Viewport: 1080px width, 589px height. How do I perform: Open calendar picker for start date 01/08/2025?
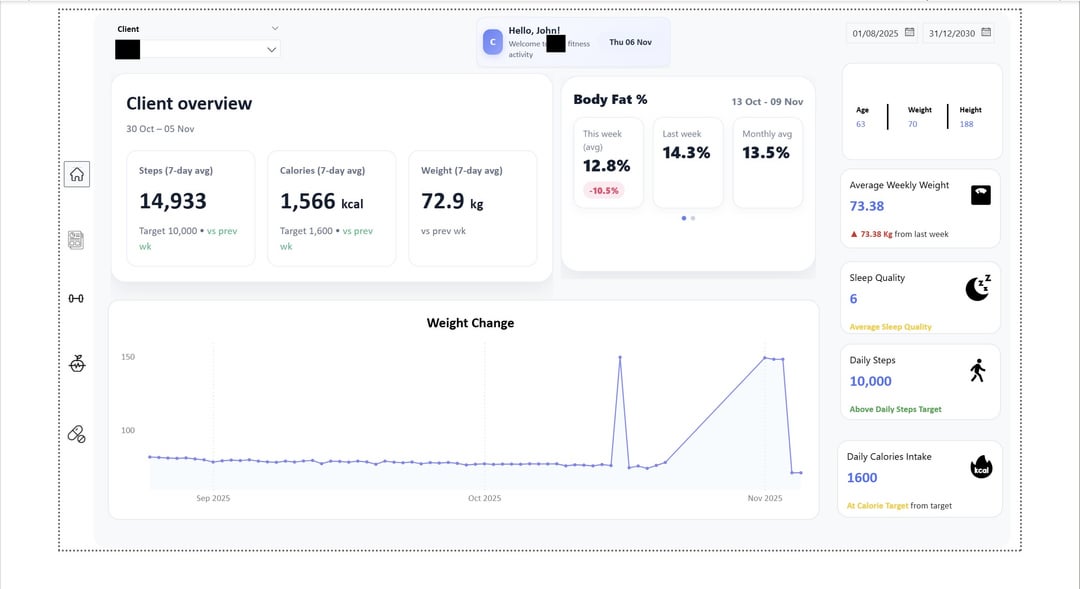point(909,33)
